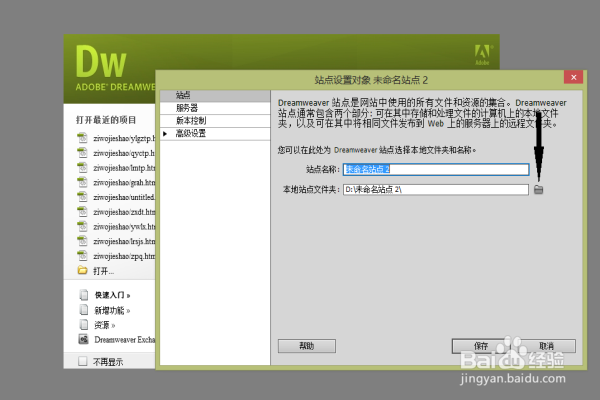Click the document icon beside 新增功能
Image resolution: width=600 pixels, height=400 pixels.
pyautogui.click(x=83, y=310)
